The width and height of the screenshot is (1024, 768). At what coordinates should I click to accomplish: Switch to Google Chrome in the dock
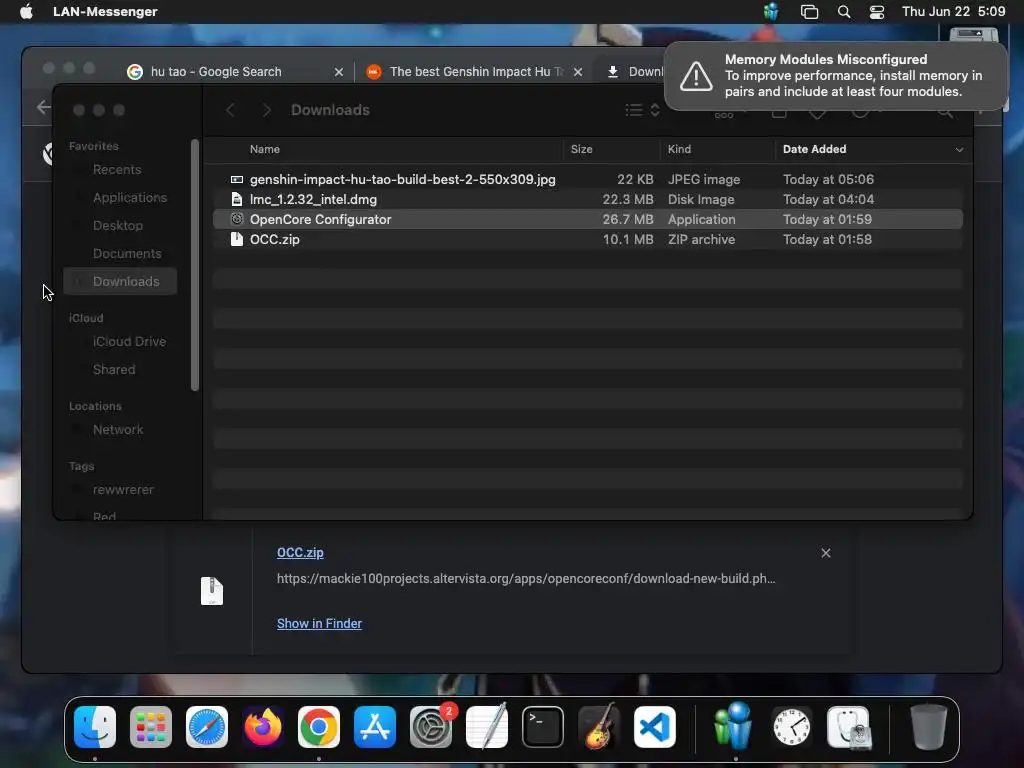click(319, 727)
